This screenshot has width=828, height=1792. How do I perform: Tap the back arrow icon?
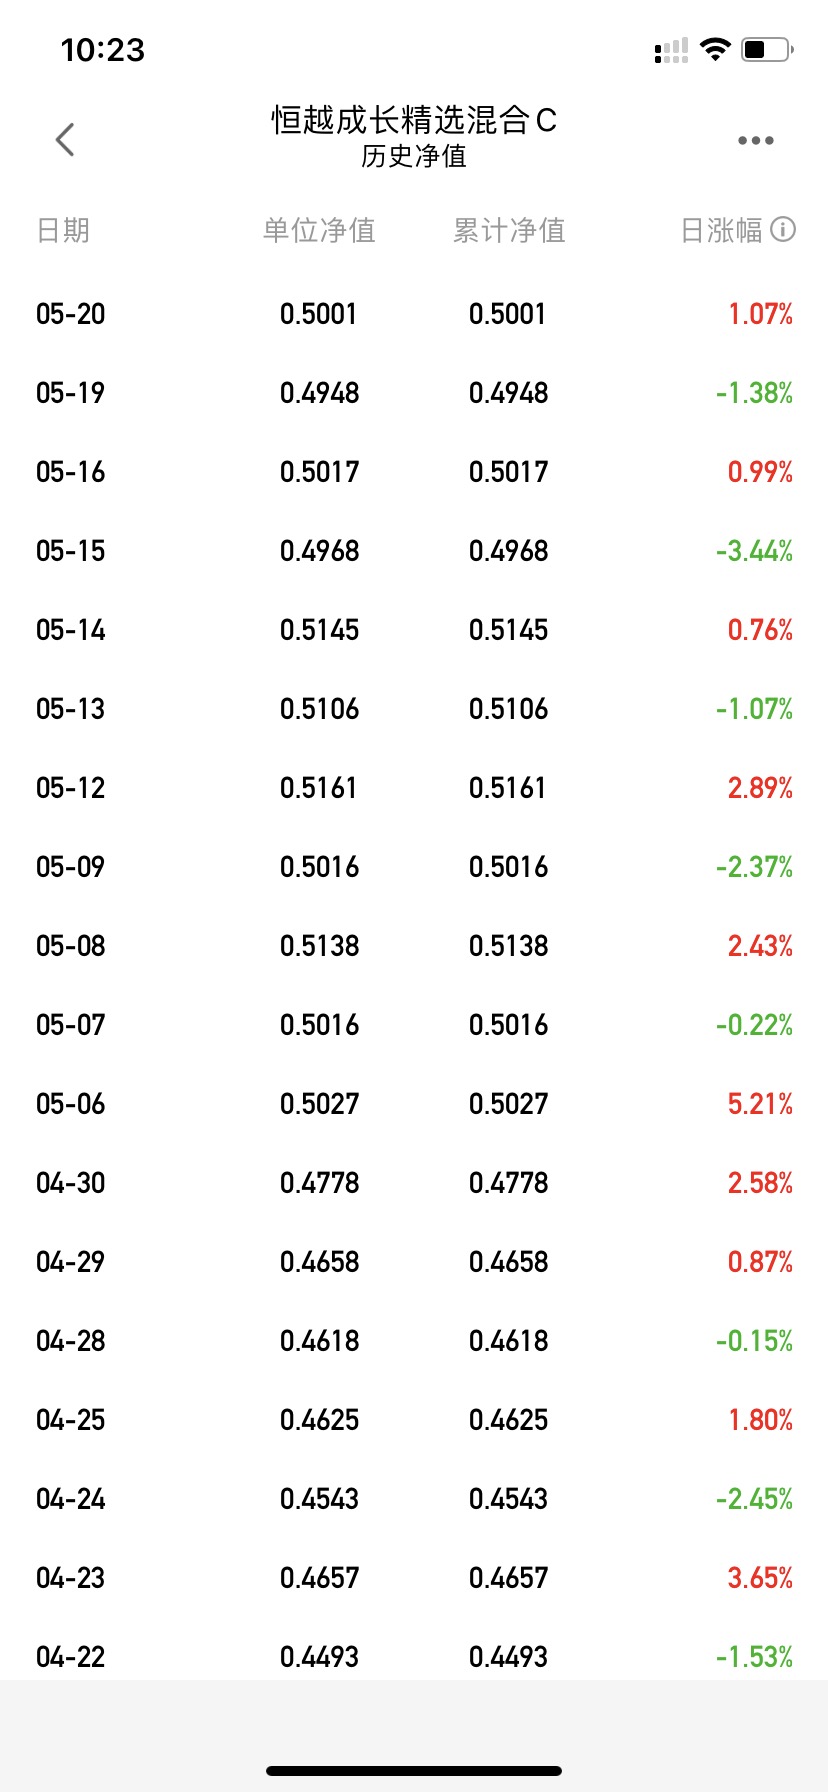(65, 140)
